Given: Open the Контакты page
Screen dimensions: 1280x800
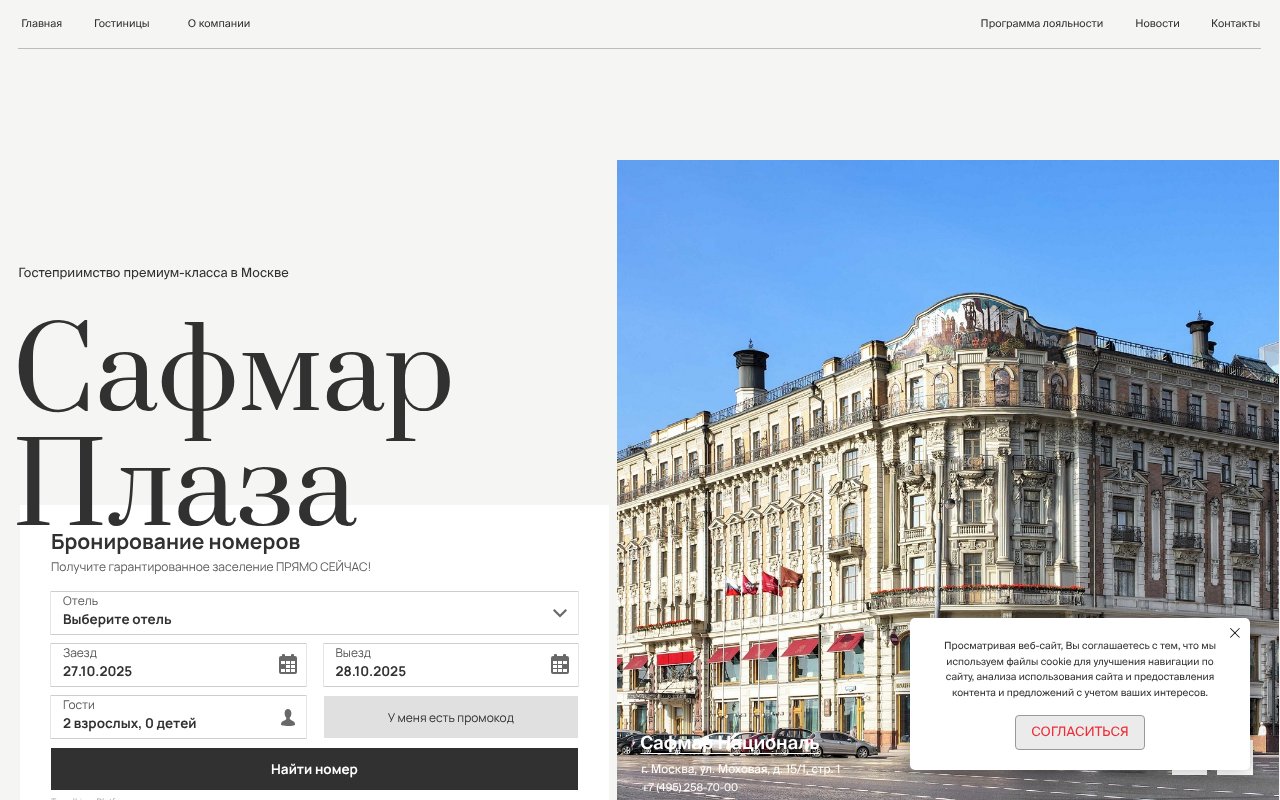Looking at the screenshot, I should 1235,23.
